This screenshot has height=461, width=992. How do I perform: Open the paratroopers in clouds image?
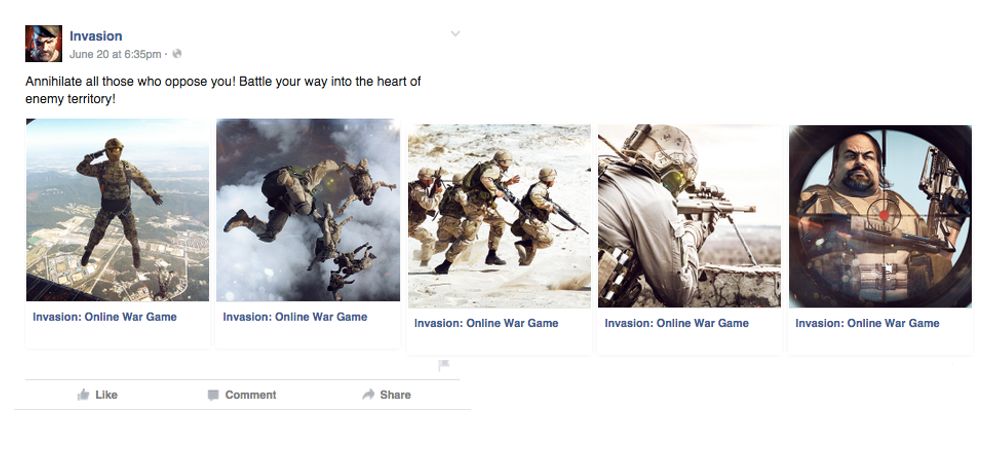tap(308, 210)
